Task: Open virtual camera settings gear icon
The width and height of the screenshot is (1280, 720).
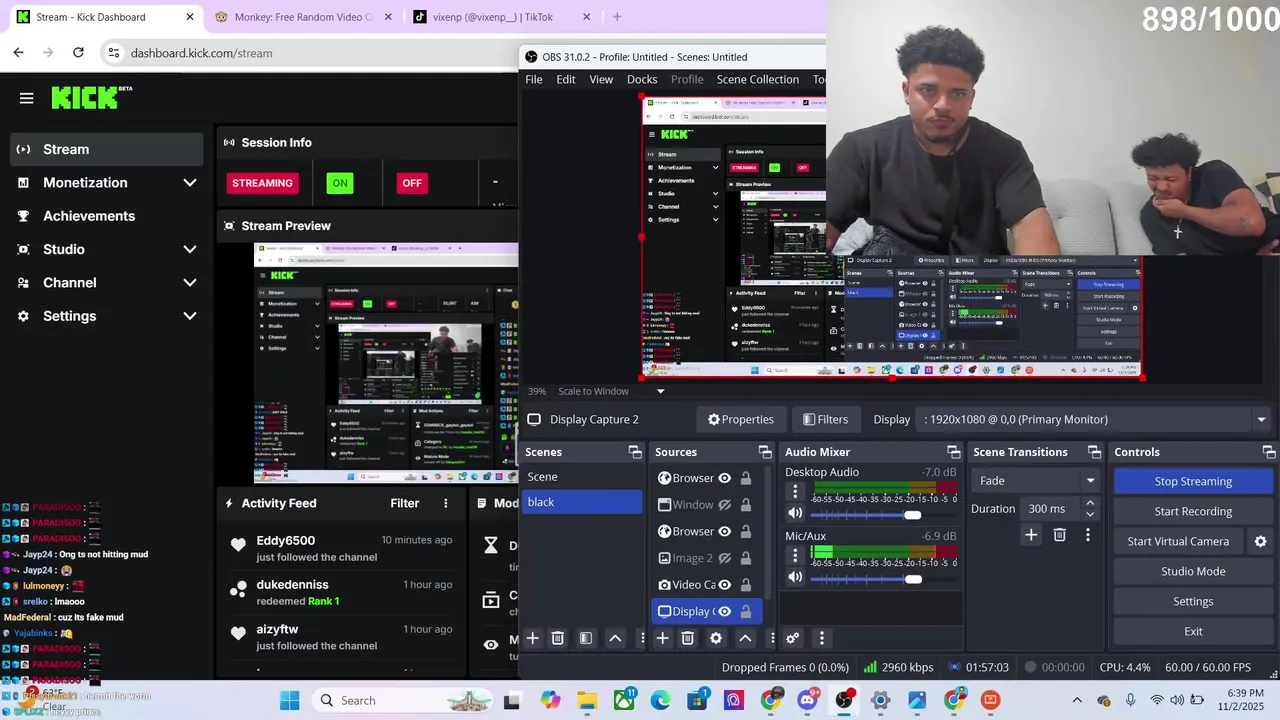Action: click(x=1260, y=541)
